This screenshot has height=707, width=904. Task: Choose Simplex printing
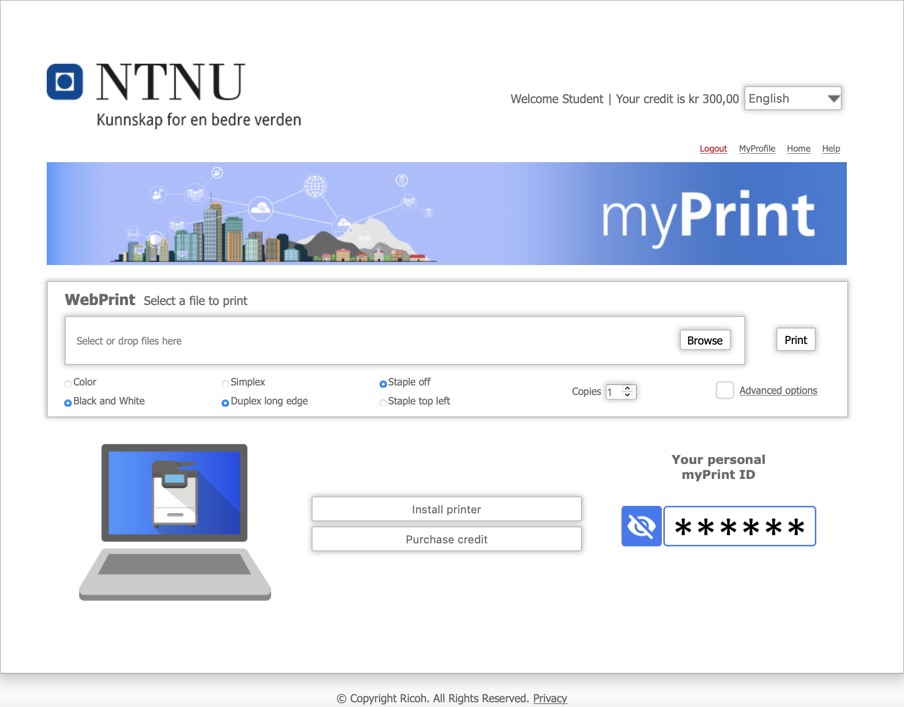[225, 383]
